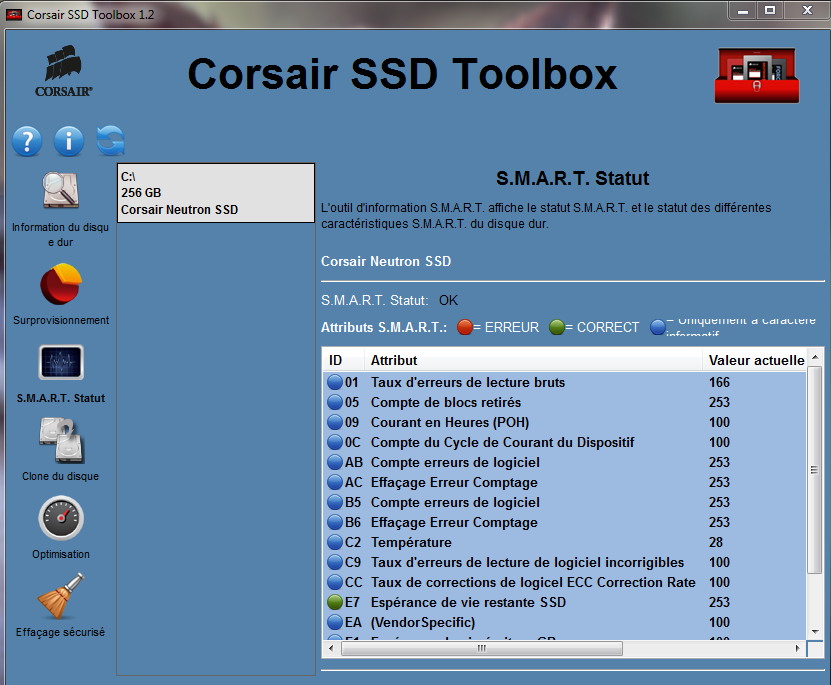Image resolution: width=831 pixels, height=685 pixels.
Task: Select row AC Effaçage Erreur Comptage
Action: coord(564,483)
